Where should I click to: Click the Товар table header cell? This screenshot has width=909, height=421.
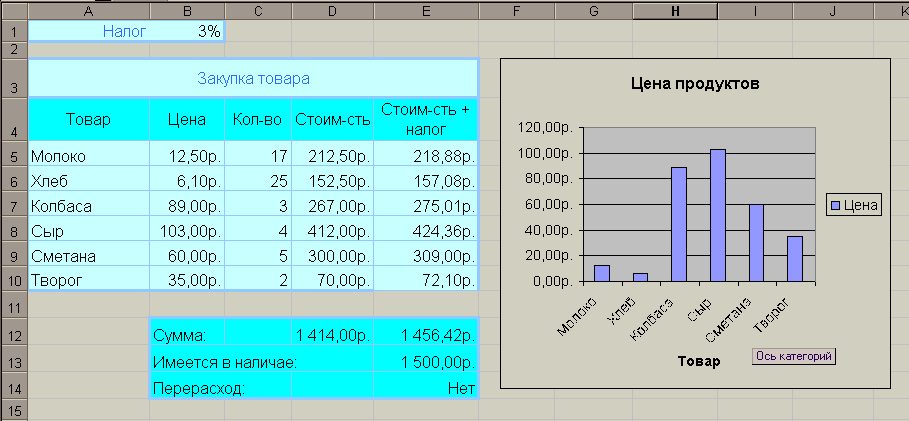click(x=89, y=119)
